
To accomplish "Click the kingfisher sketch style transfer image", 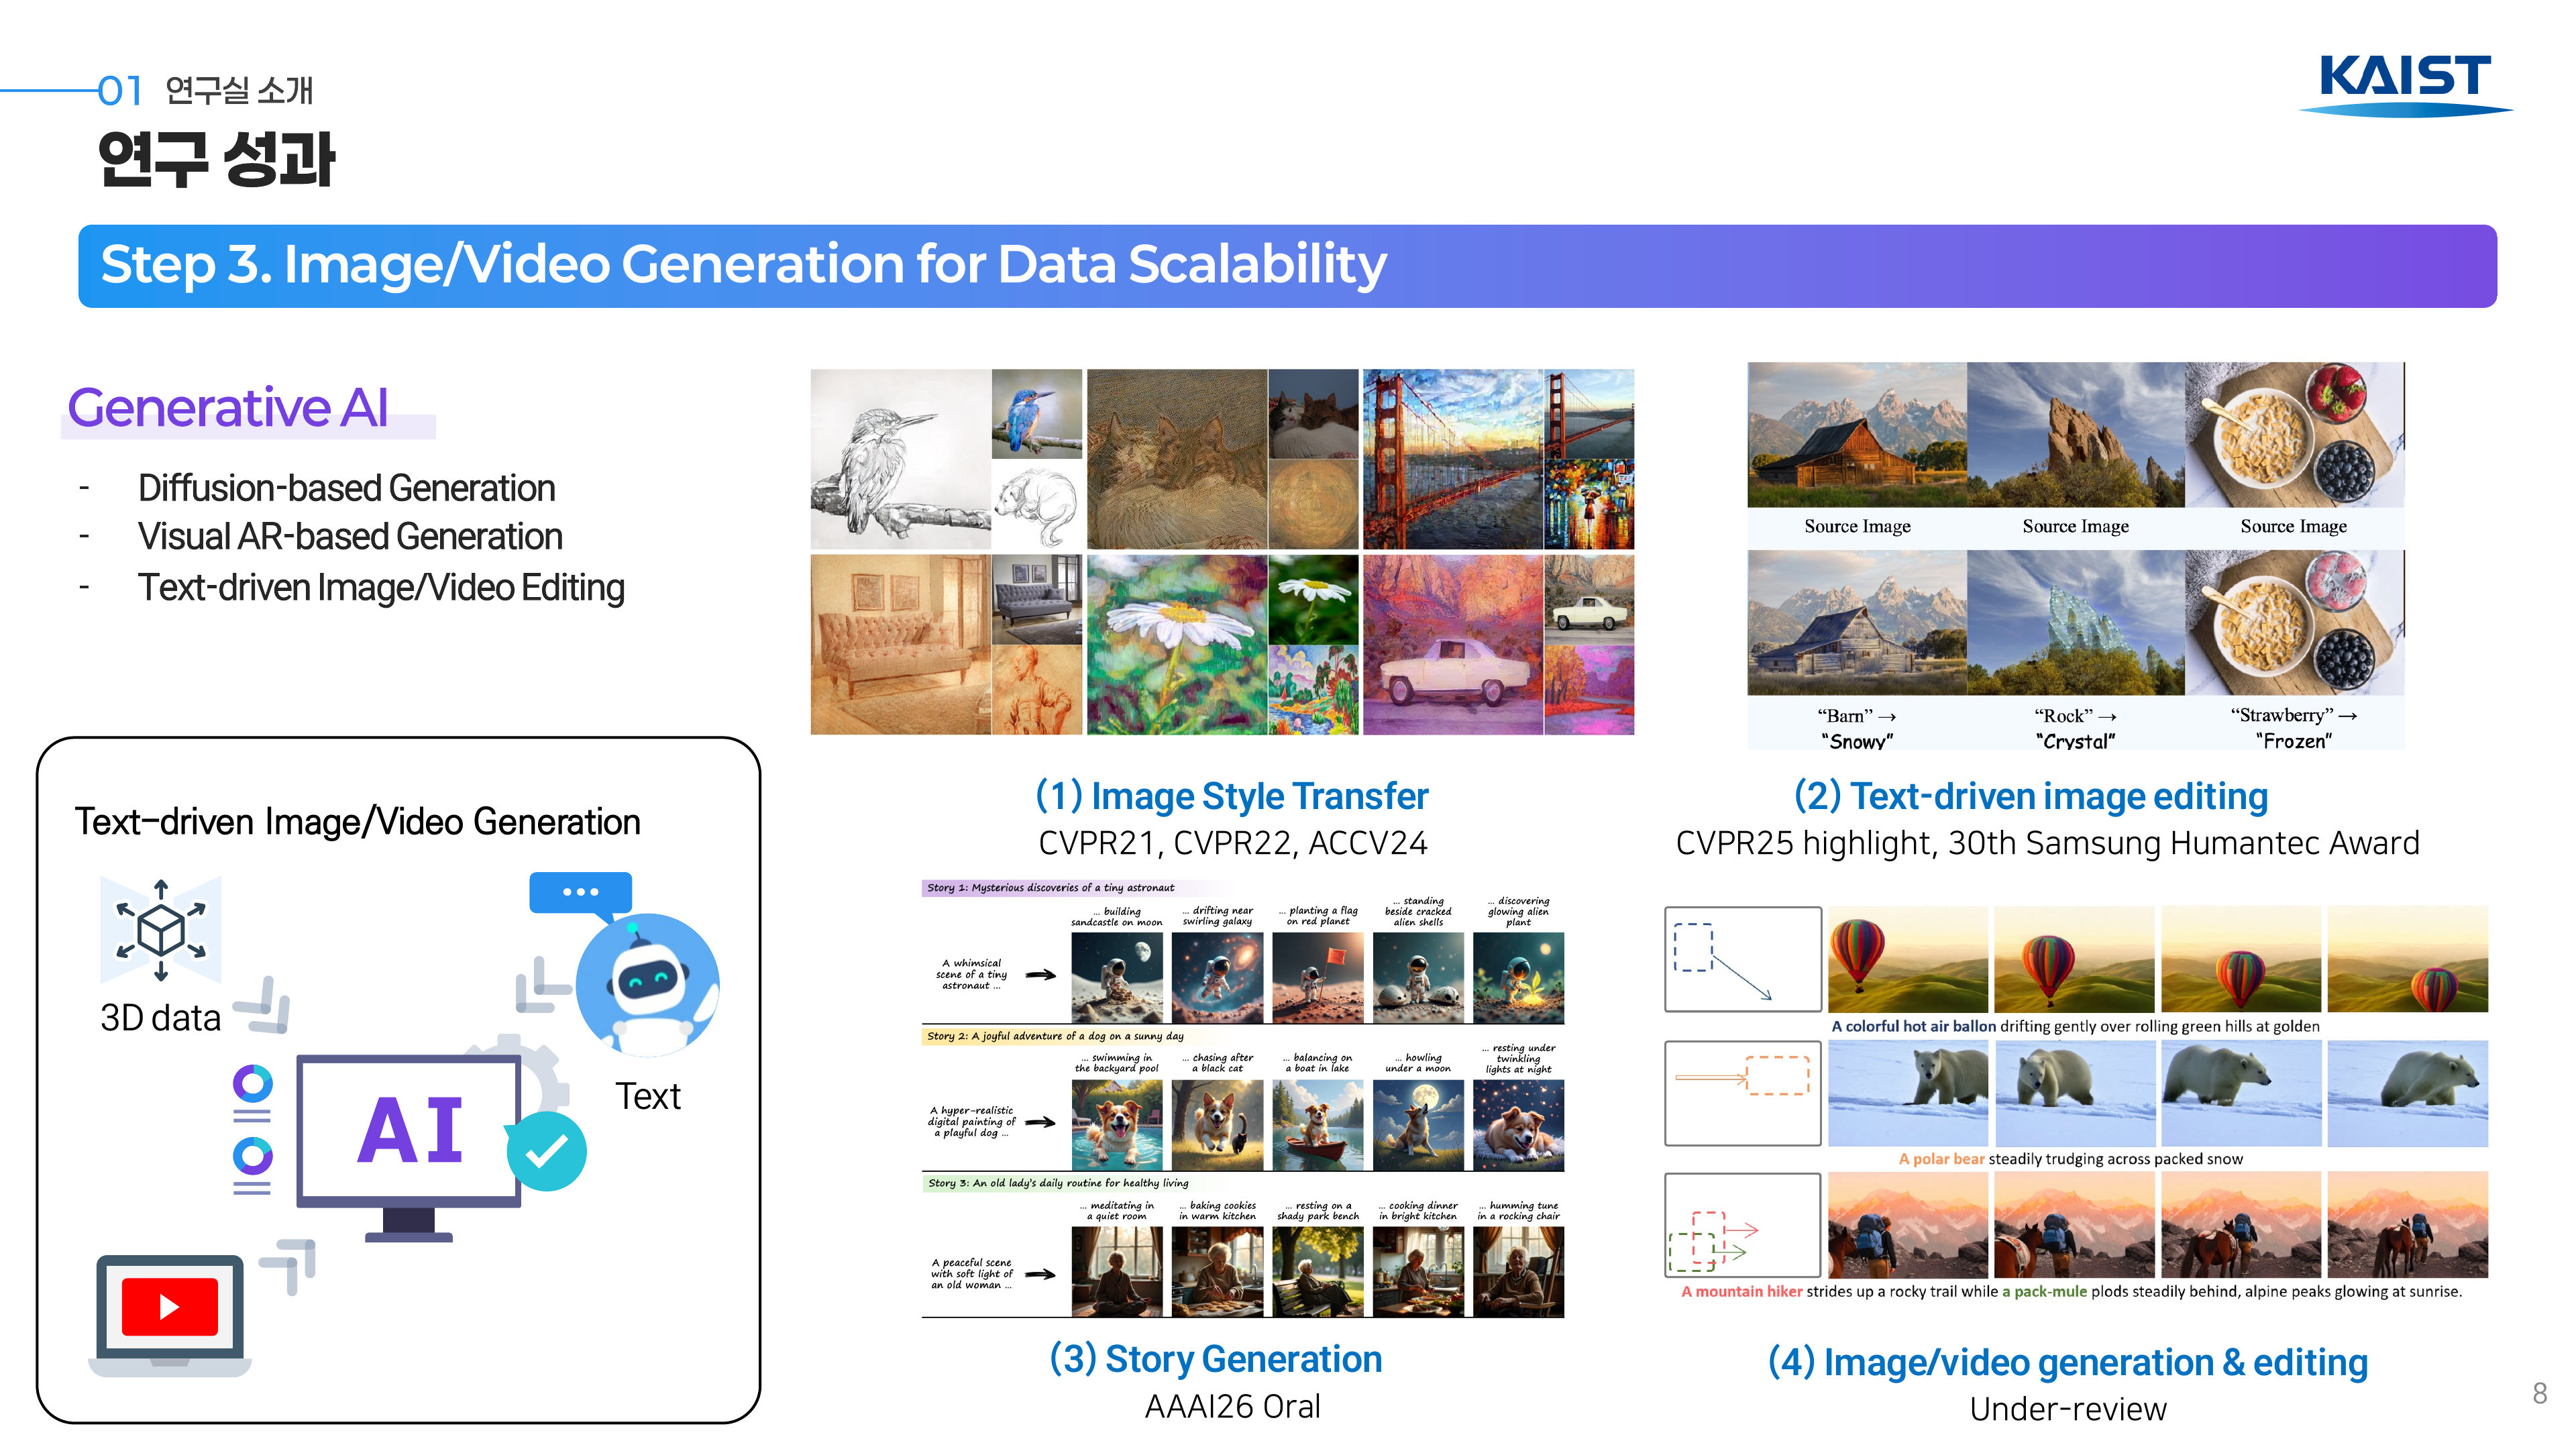I will coord(900,459).
